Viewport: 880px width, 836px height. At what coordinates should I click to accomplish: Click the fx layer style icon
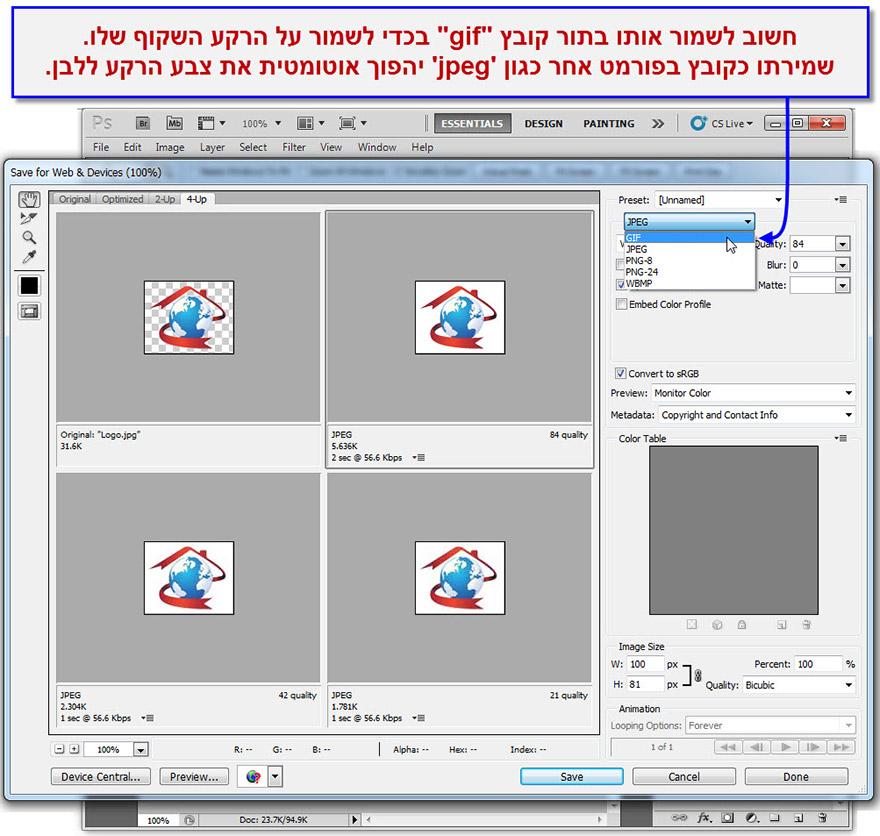coord(704,818)
